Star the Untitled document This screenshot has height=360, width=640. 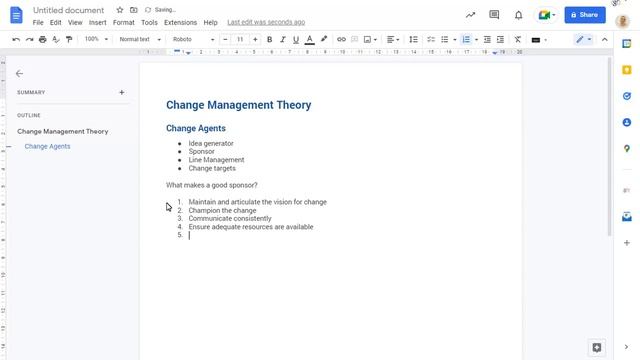120,10
